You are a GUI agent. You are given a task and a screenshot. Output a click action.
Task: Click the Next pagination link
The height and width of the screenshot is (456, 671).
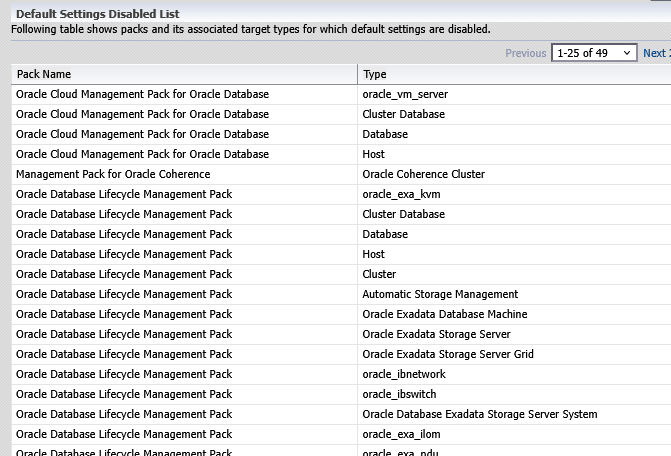[656, 53]
